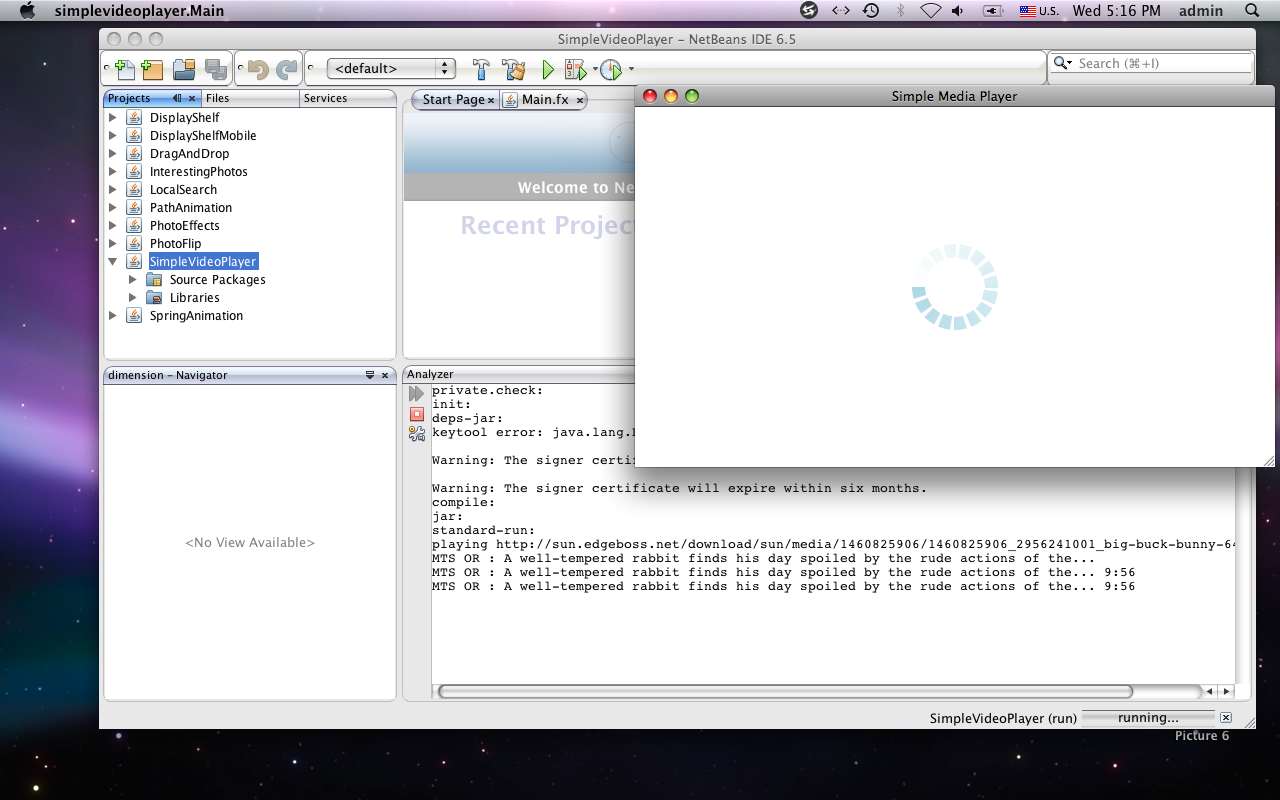The width and height of the screenshot is (1280, 800).
Task: Click the Build Main Project hammer icon
Action: (x=481, y=69)
